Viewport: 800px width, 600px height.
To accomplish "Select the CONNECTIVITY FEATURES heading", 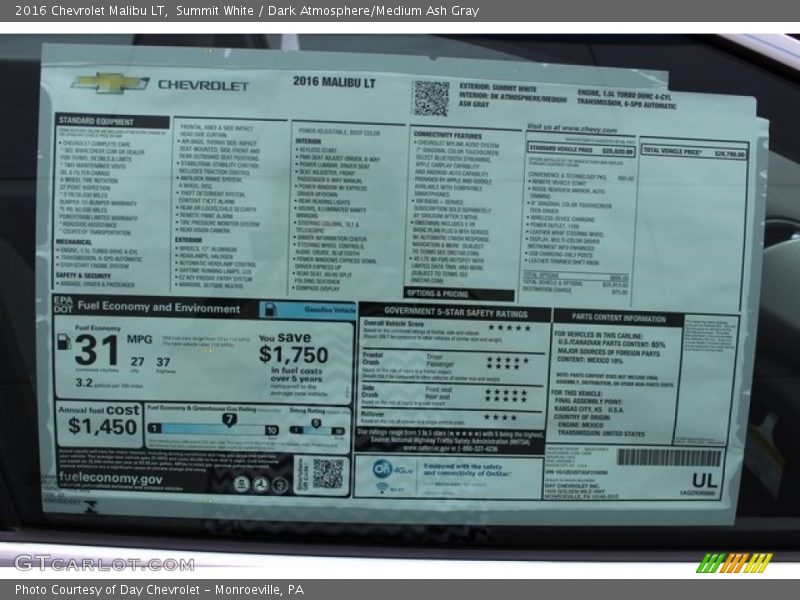I will [447, 136].
